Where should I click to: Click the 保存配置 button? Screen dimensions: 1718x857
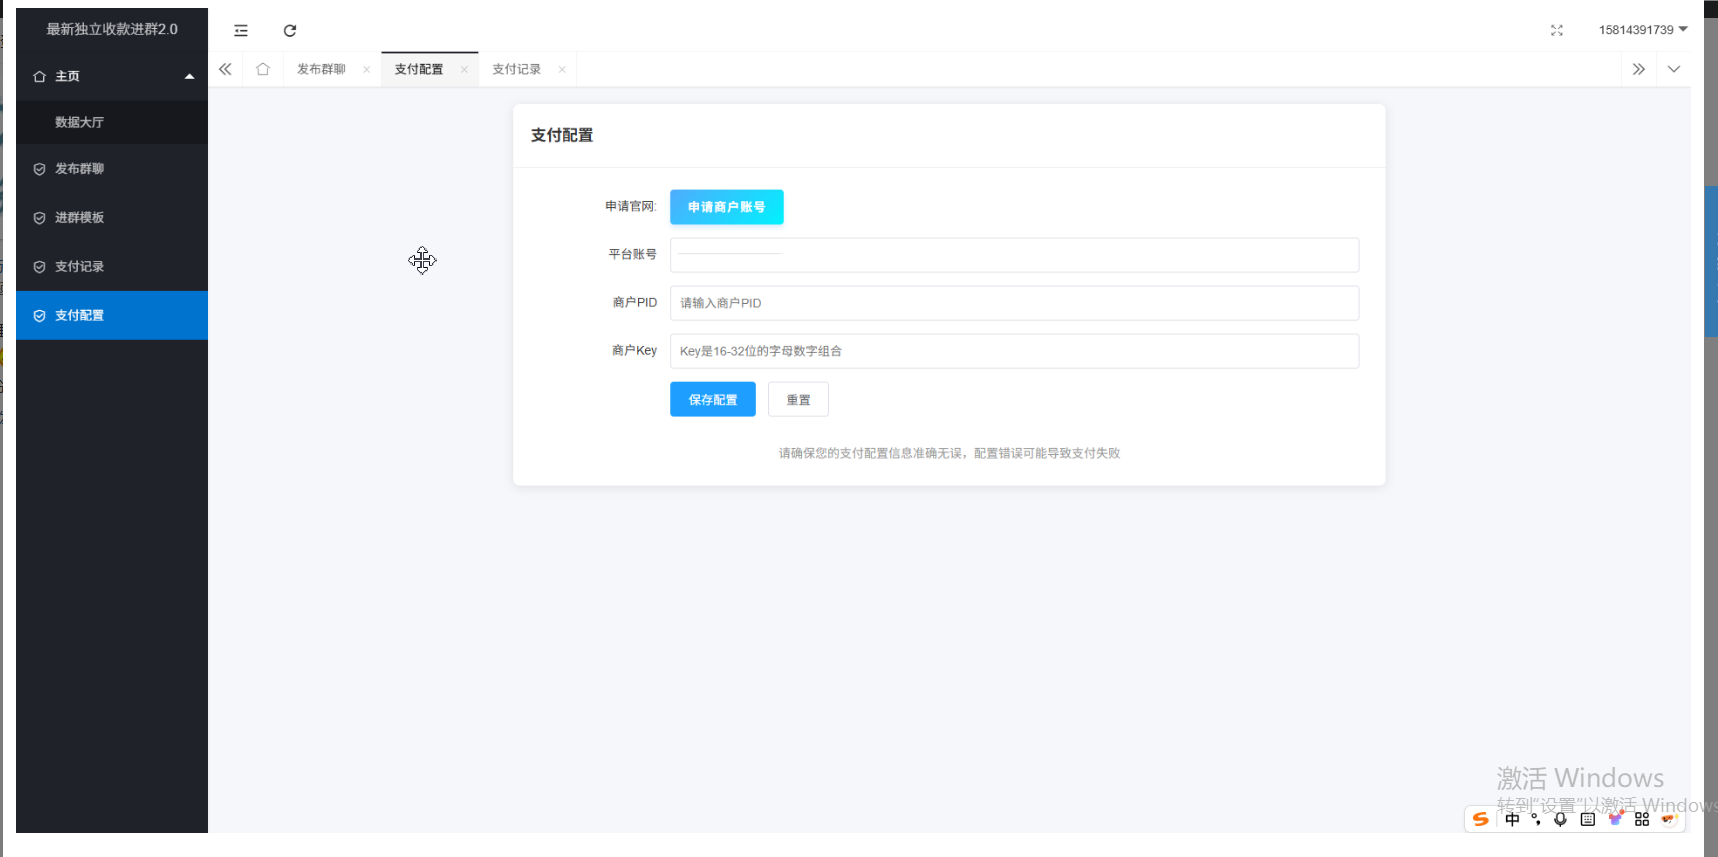pos(713,400)
